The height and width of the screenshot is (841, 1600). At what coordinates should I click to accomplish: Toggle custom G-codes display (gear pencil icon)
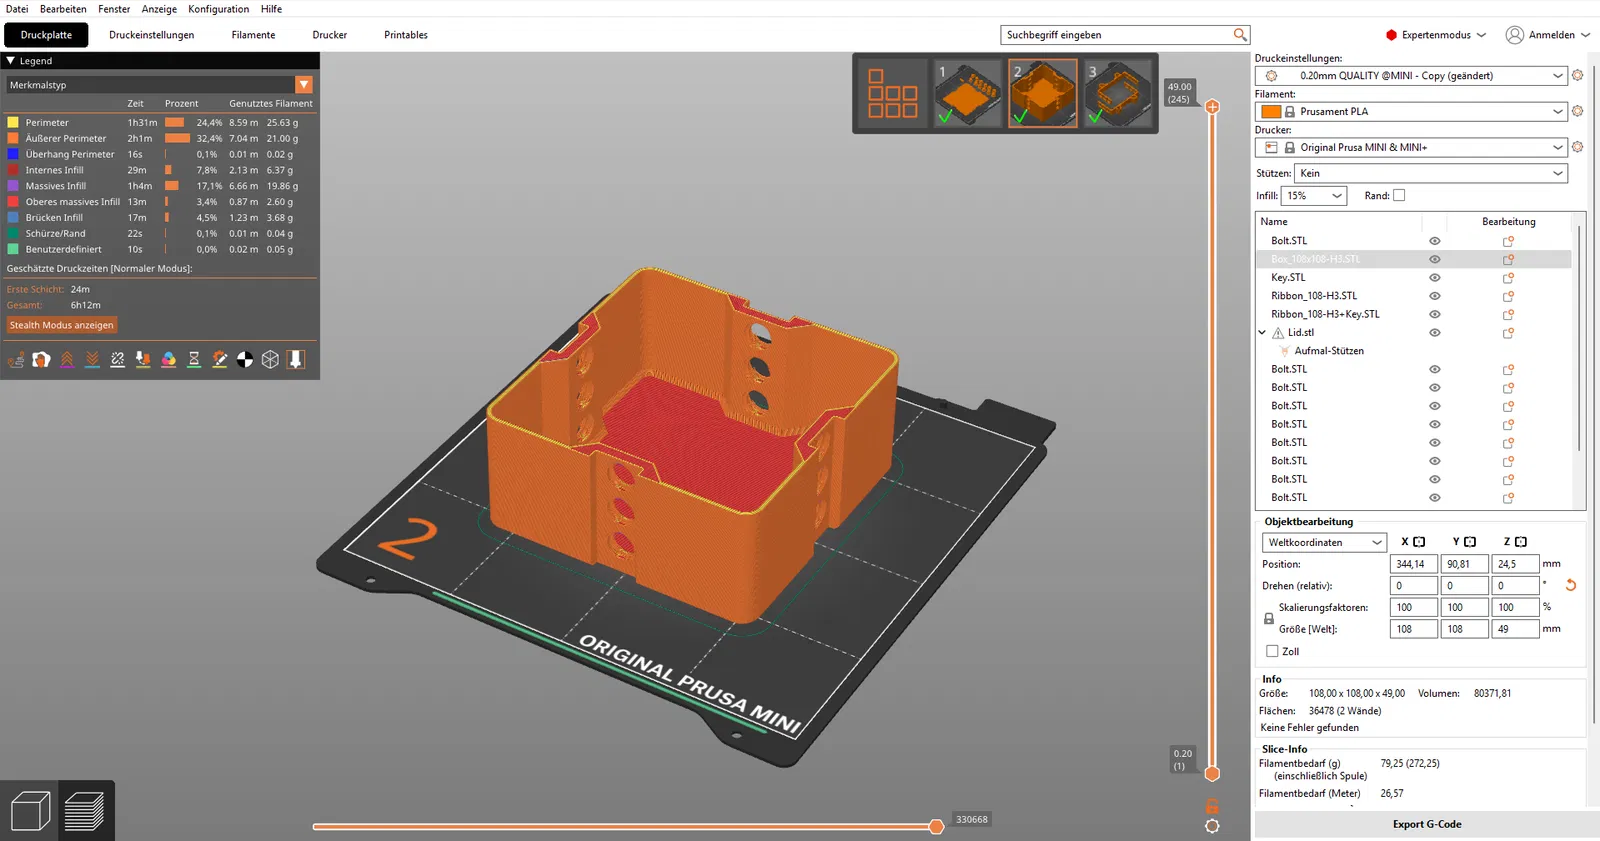(x=220, y=360)
